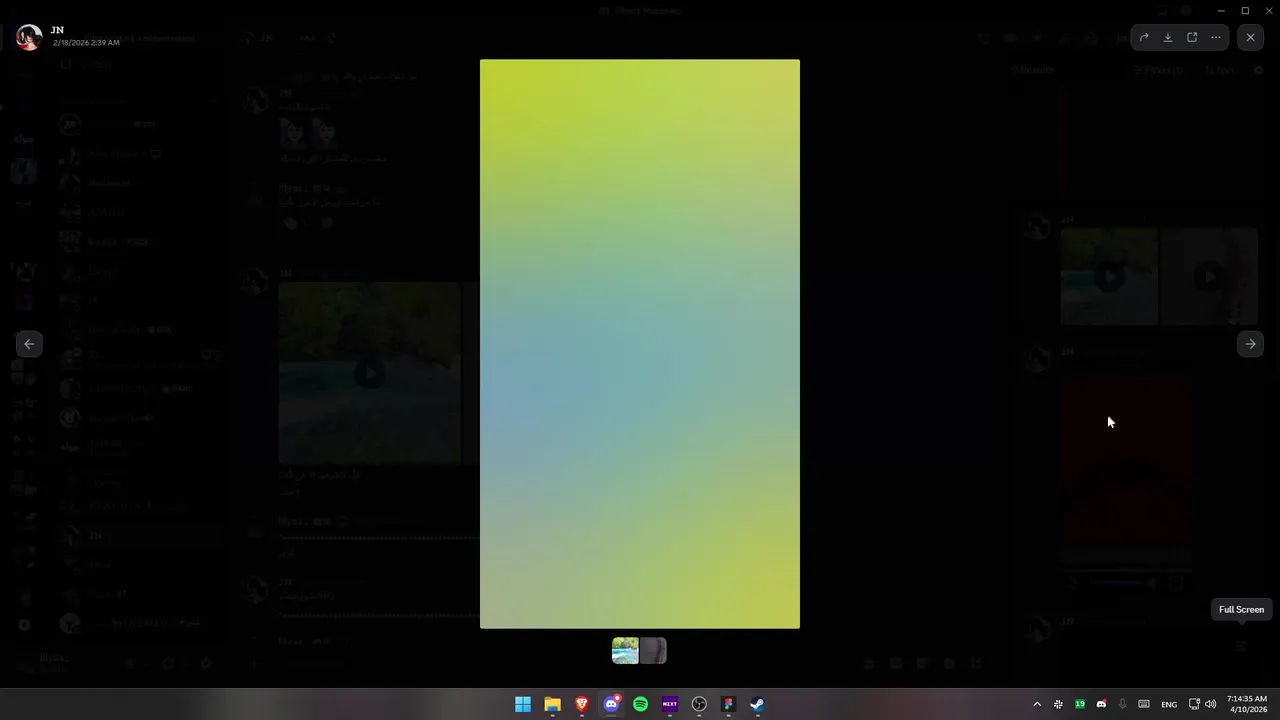
Task: Open network settings tray icon
Action: 1194,704
